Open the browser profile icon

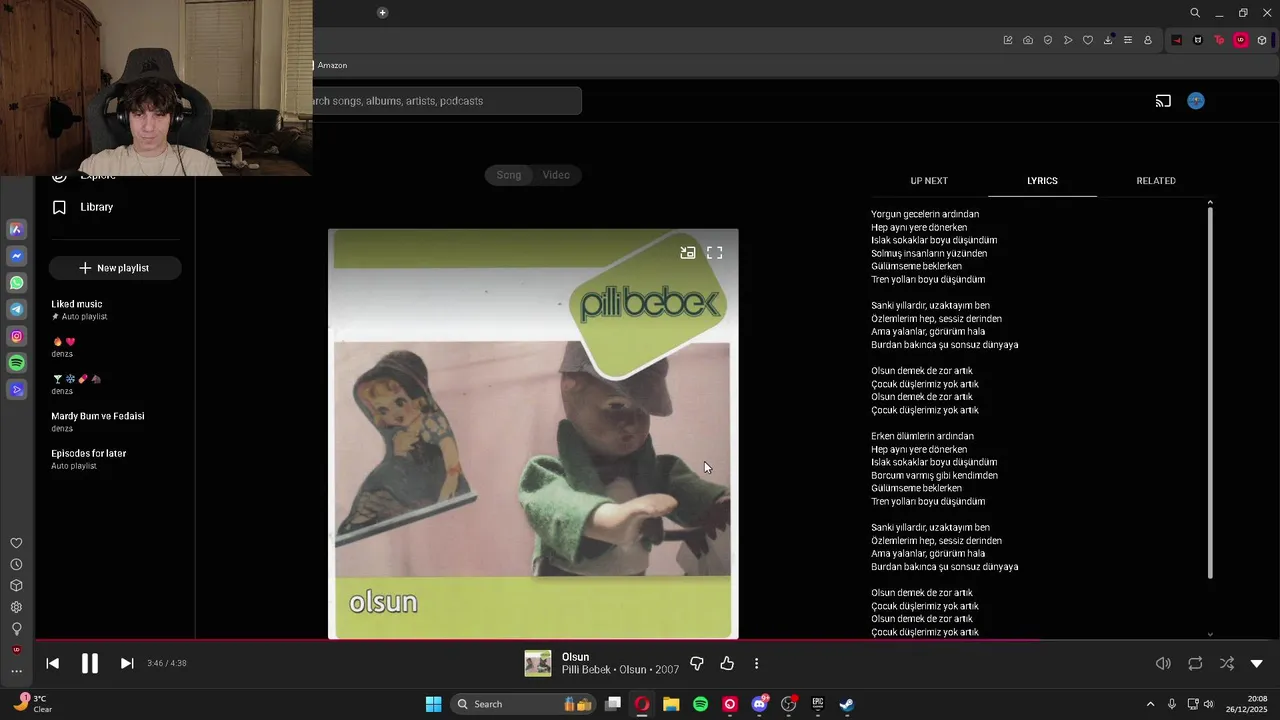(x=1148, y=40)
